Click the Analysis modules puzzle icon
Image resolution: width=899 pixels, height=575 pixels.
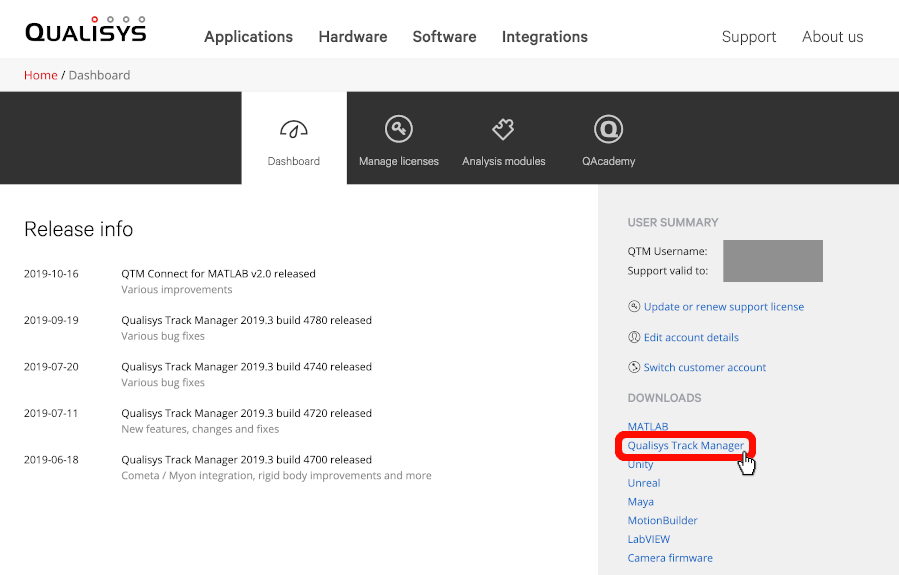coord(503,130)
